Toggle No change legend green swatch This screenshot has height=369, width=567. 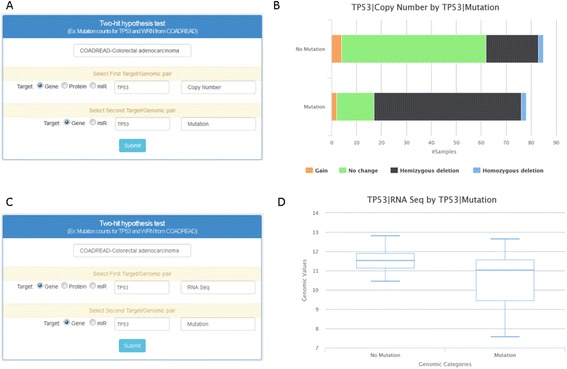point(342,170)
